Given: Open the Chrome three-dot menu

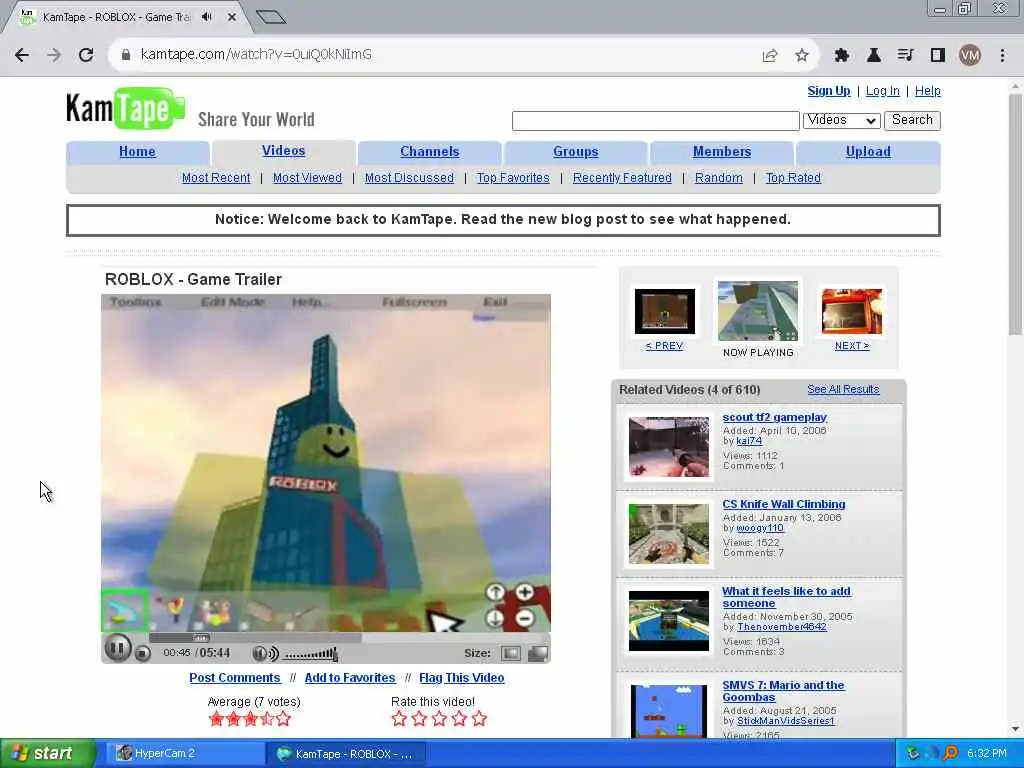Looking at the screenshot, I should (x=1002, y=56).
